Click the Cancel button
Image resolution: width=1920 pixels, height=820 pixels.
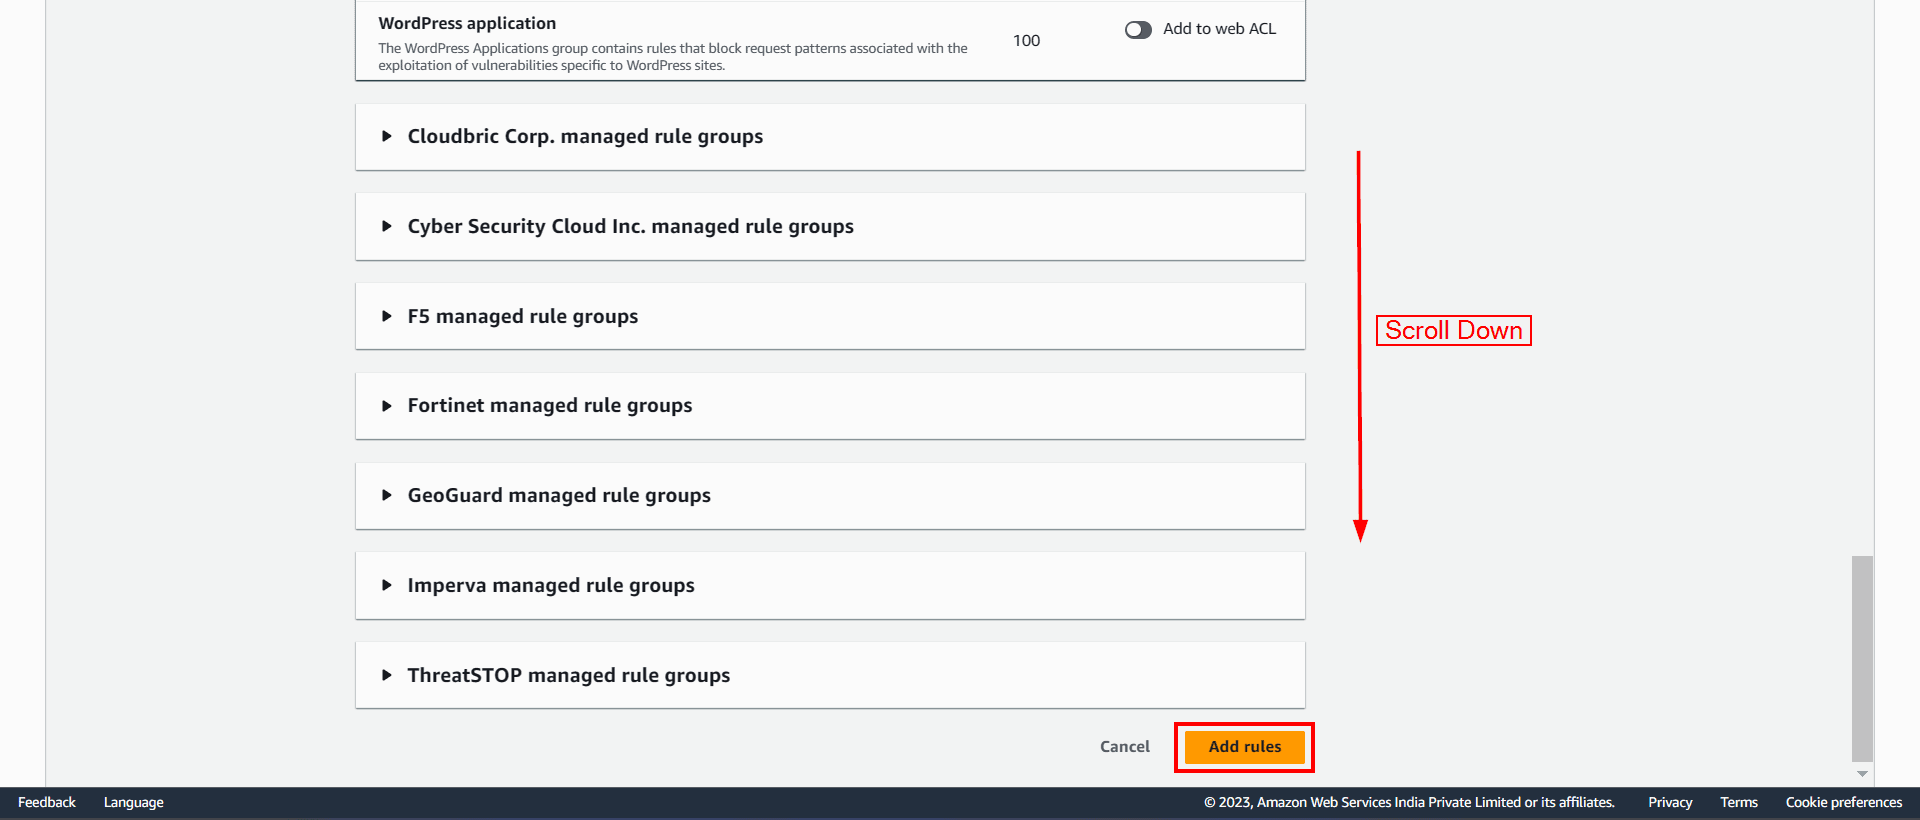click(1124, 747)
